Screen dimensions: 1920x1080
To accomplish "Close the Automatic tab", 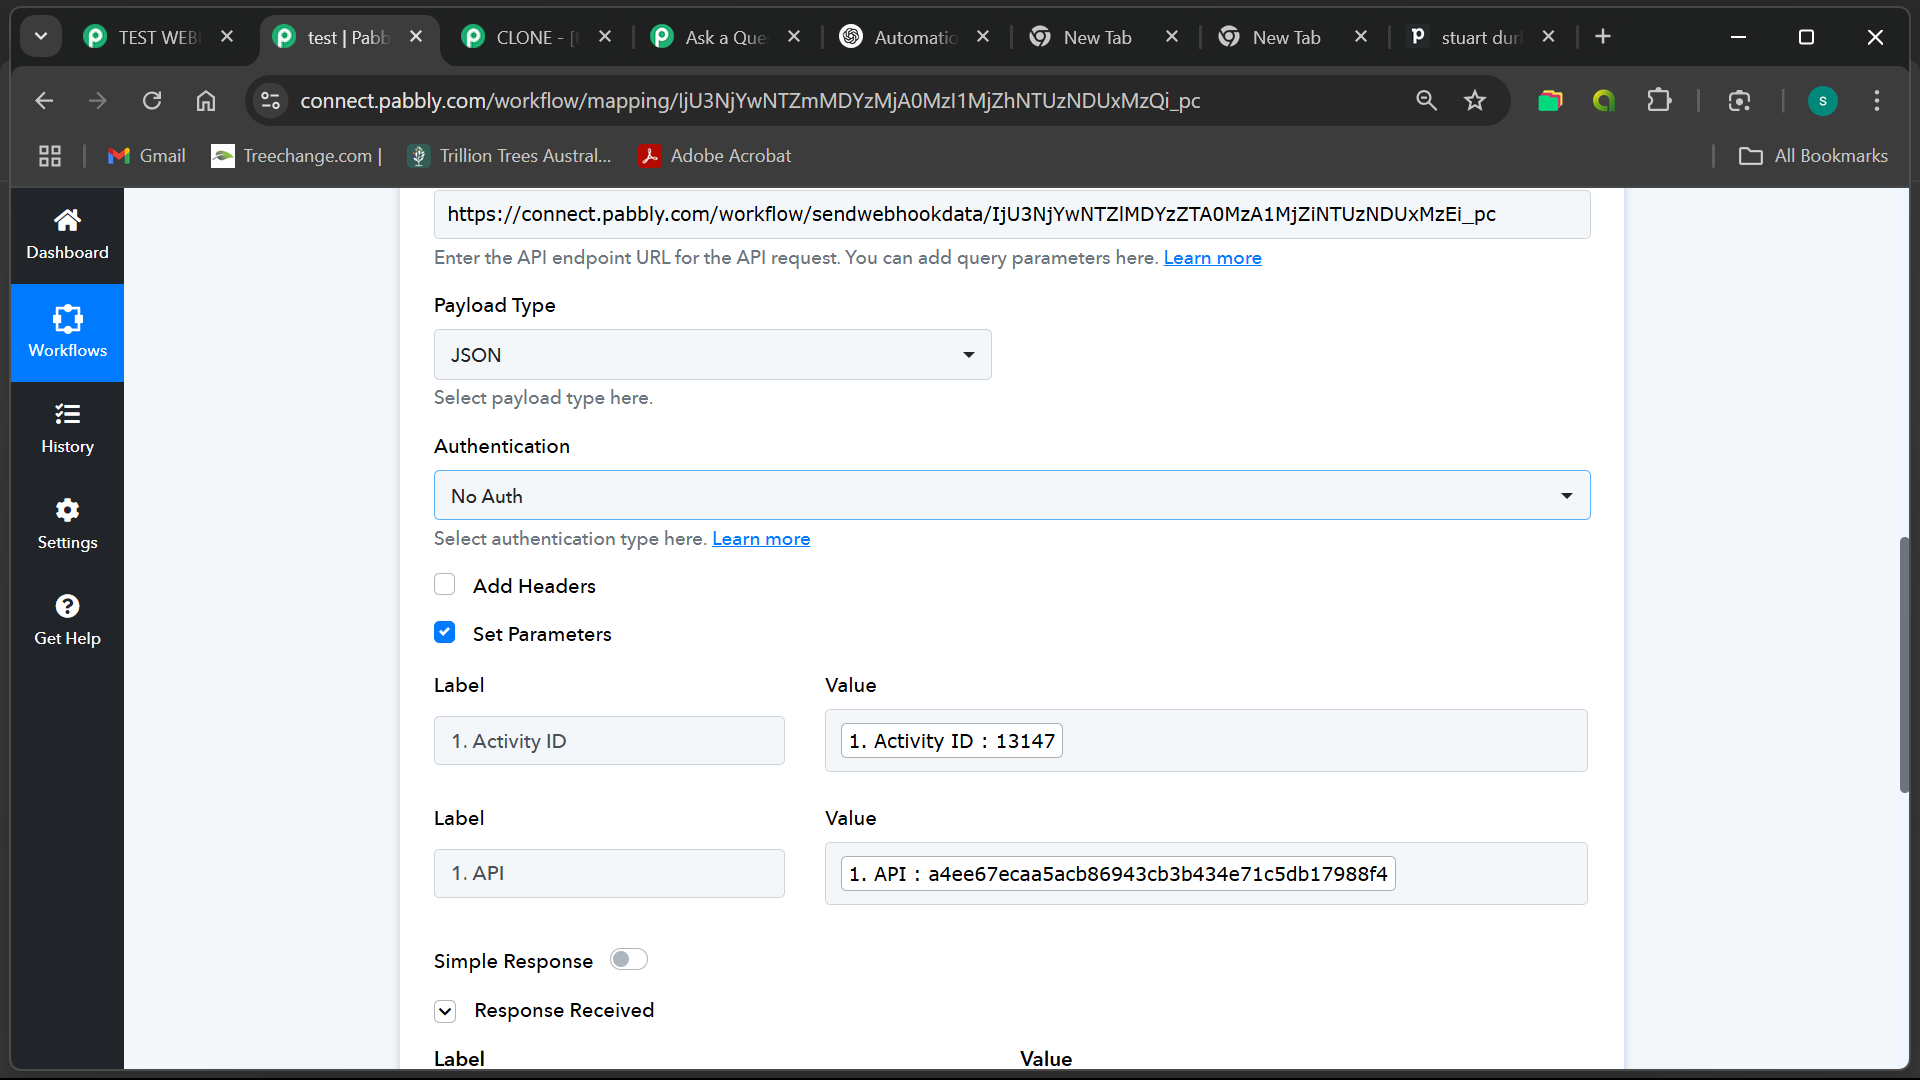I will pyautogui.click(x=983, y=37).
